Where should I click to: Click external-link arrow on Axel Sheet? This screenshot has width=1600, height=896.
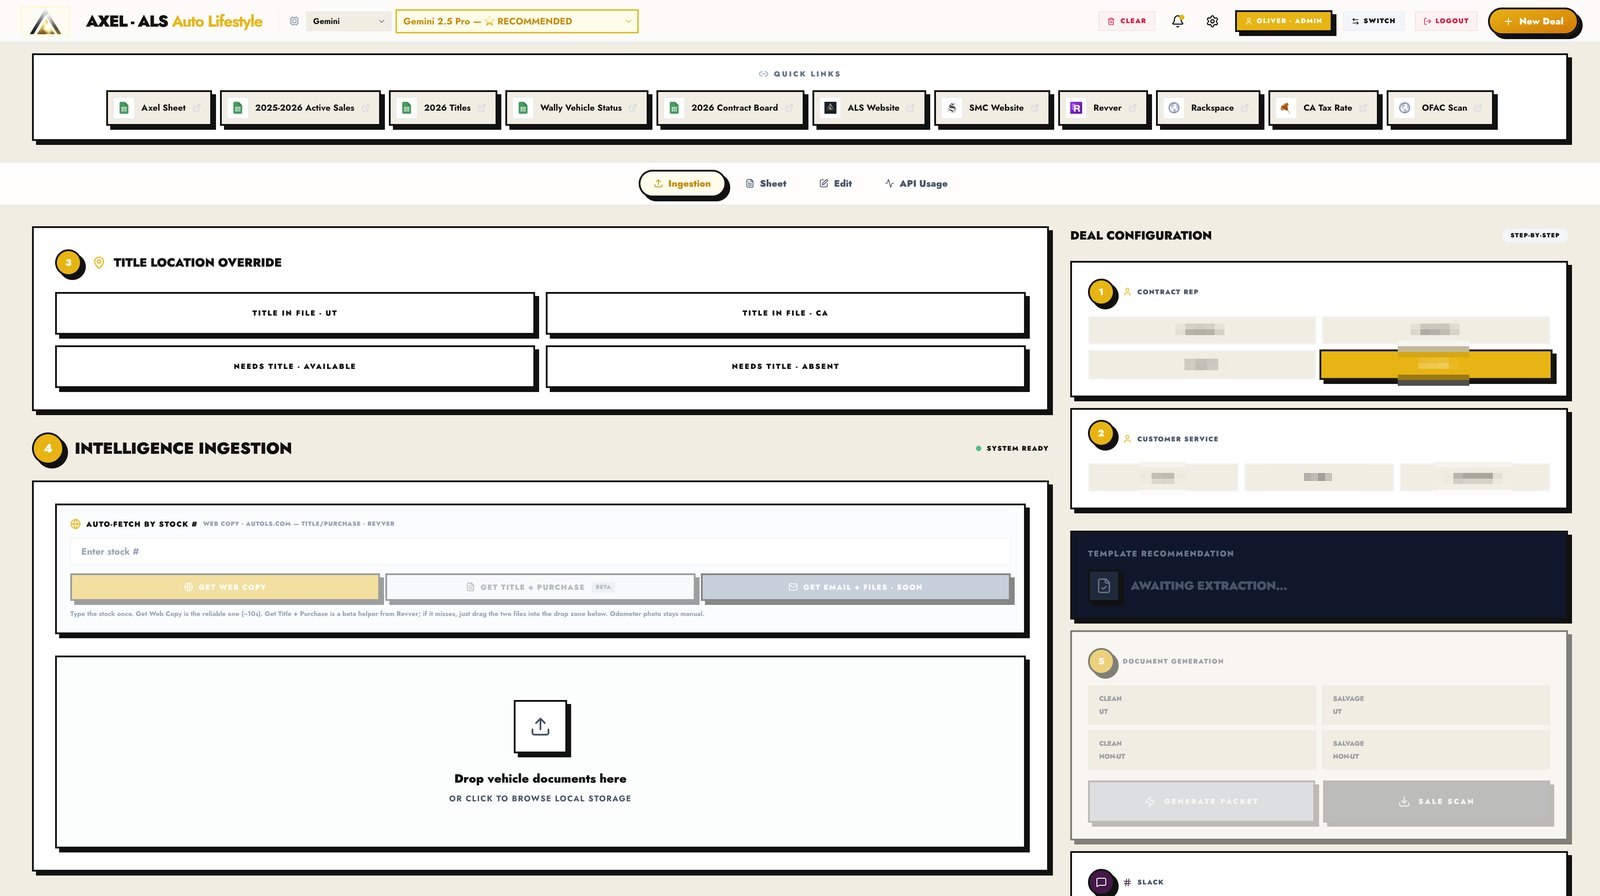pos(197,108)
